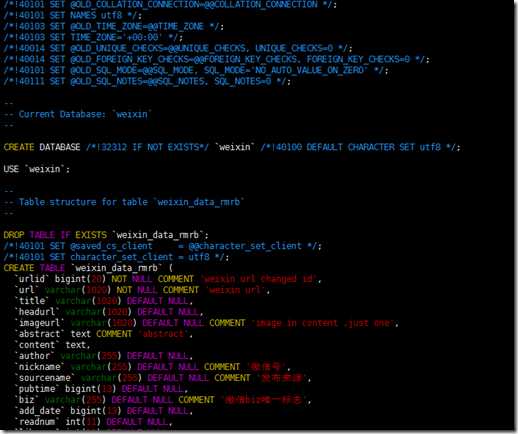
Task: Click the 'SET NAMES utf8' line
Action: click(x=73, y=15)
